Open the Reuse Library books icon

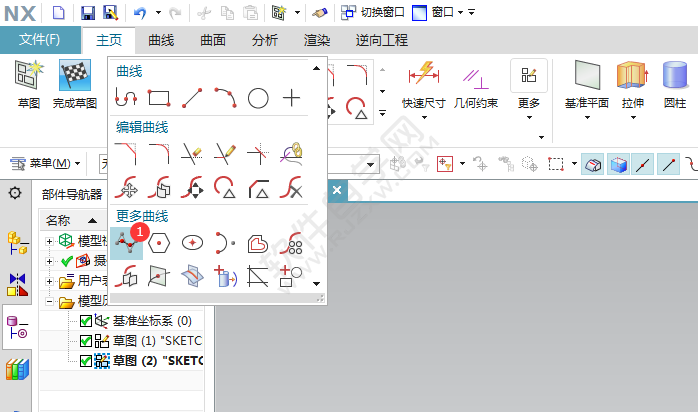point(17,368)
